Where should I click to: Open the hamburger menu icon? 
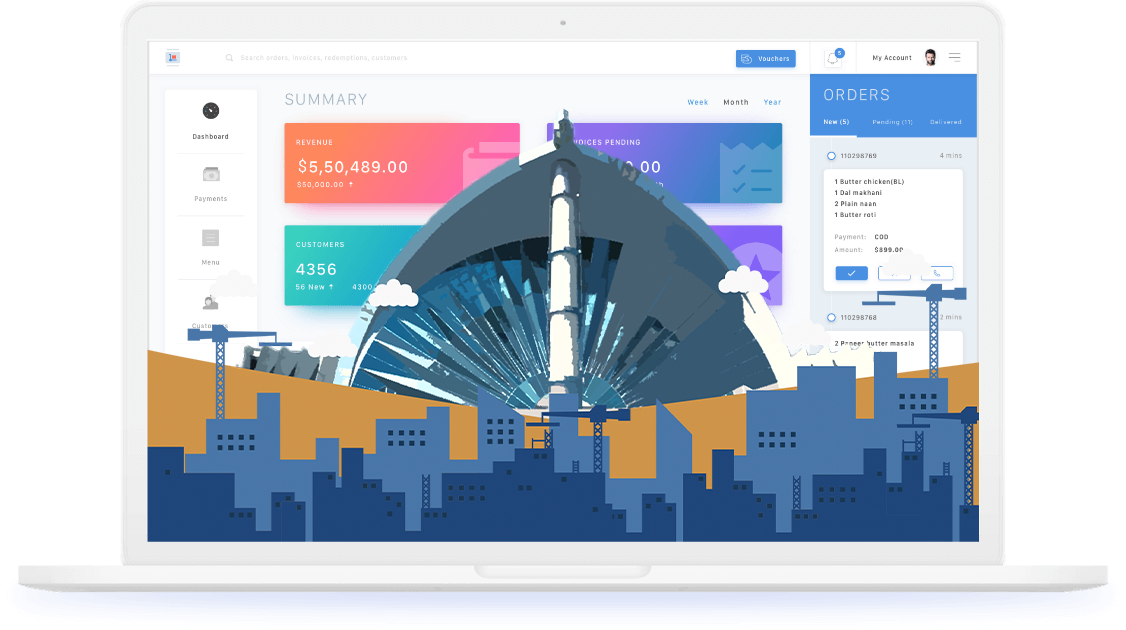(x=955, y=58)
